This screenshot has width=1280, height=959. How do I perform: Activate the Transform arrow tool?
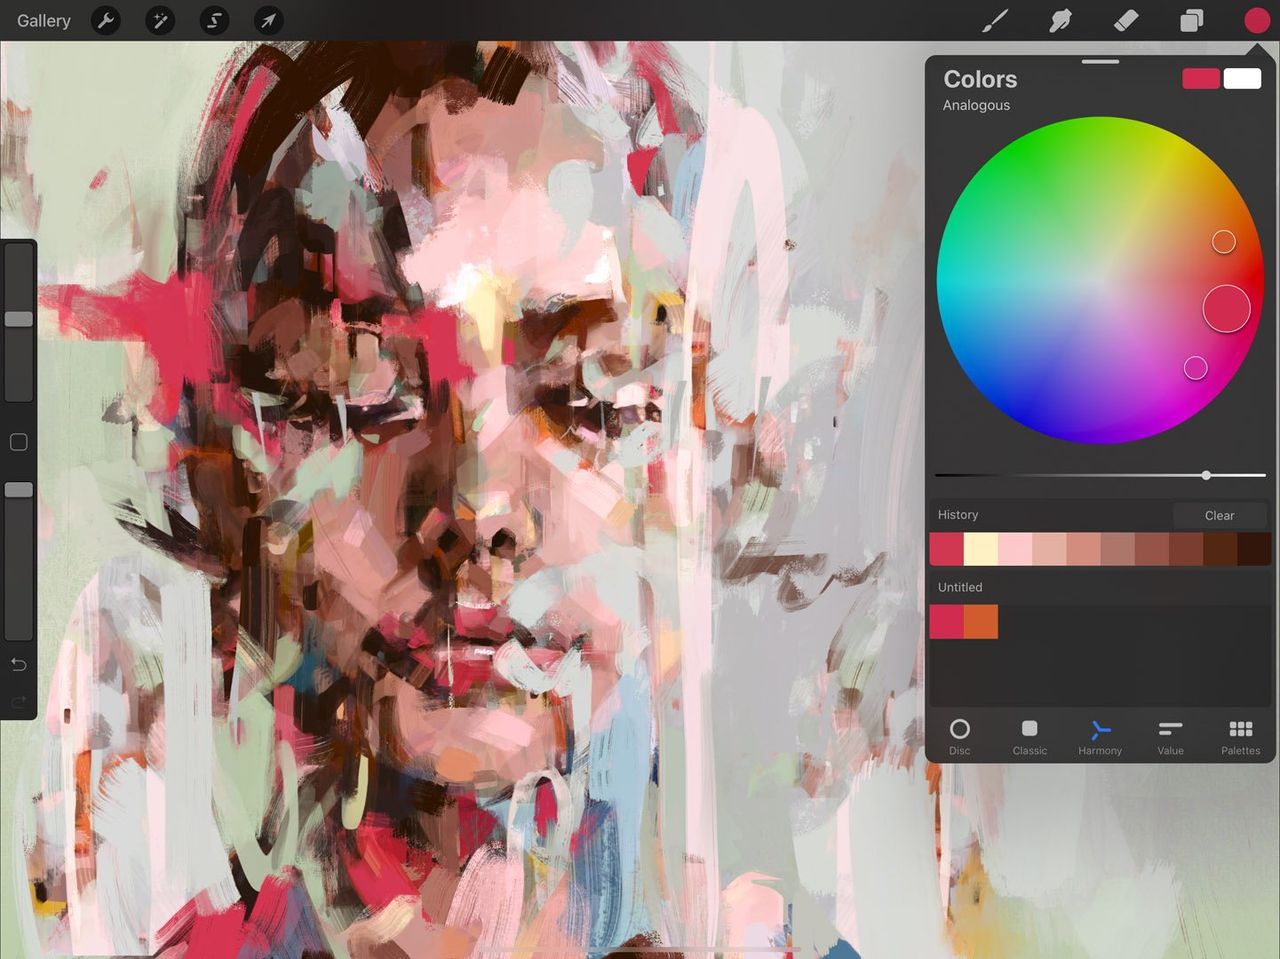pyautogui.click(x=268, y=20)
